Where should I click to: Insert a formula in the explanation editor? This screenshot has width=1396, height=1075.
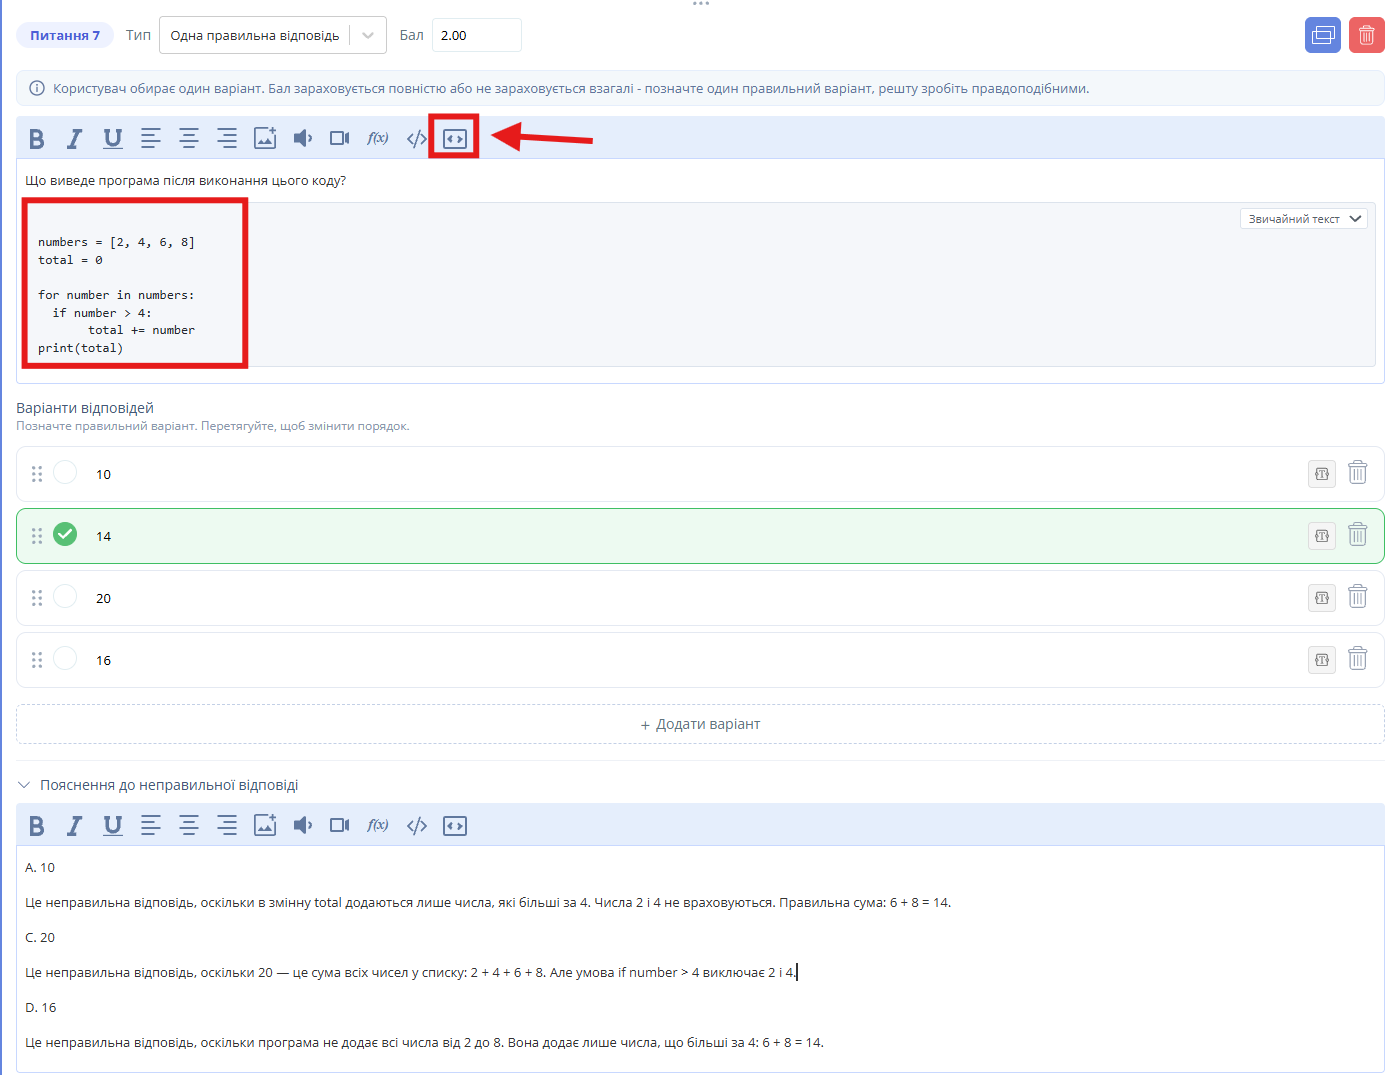[378, 825]
